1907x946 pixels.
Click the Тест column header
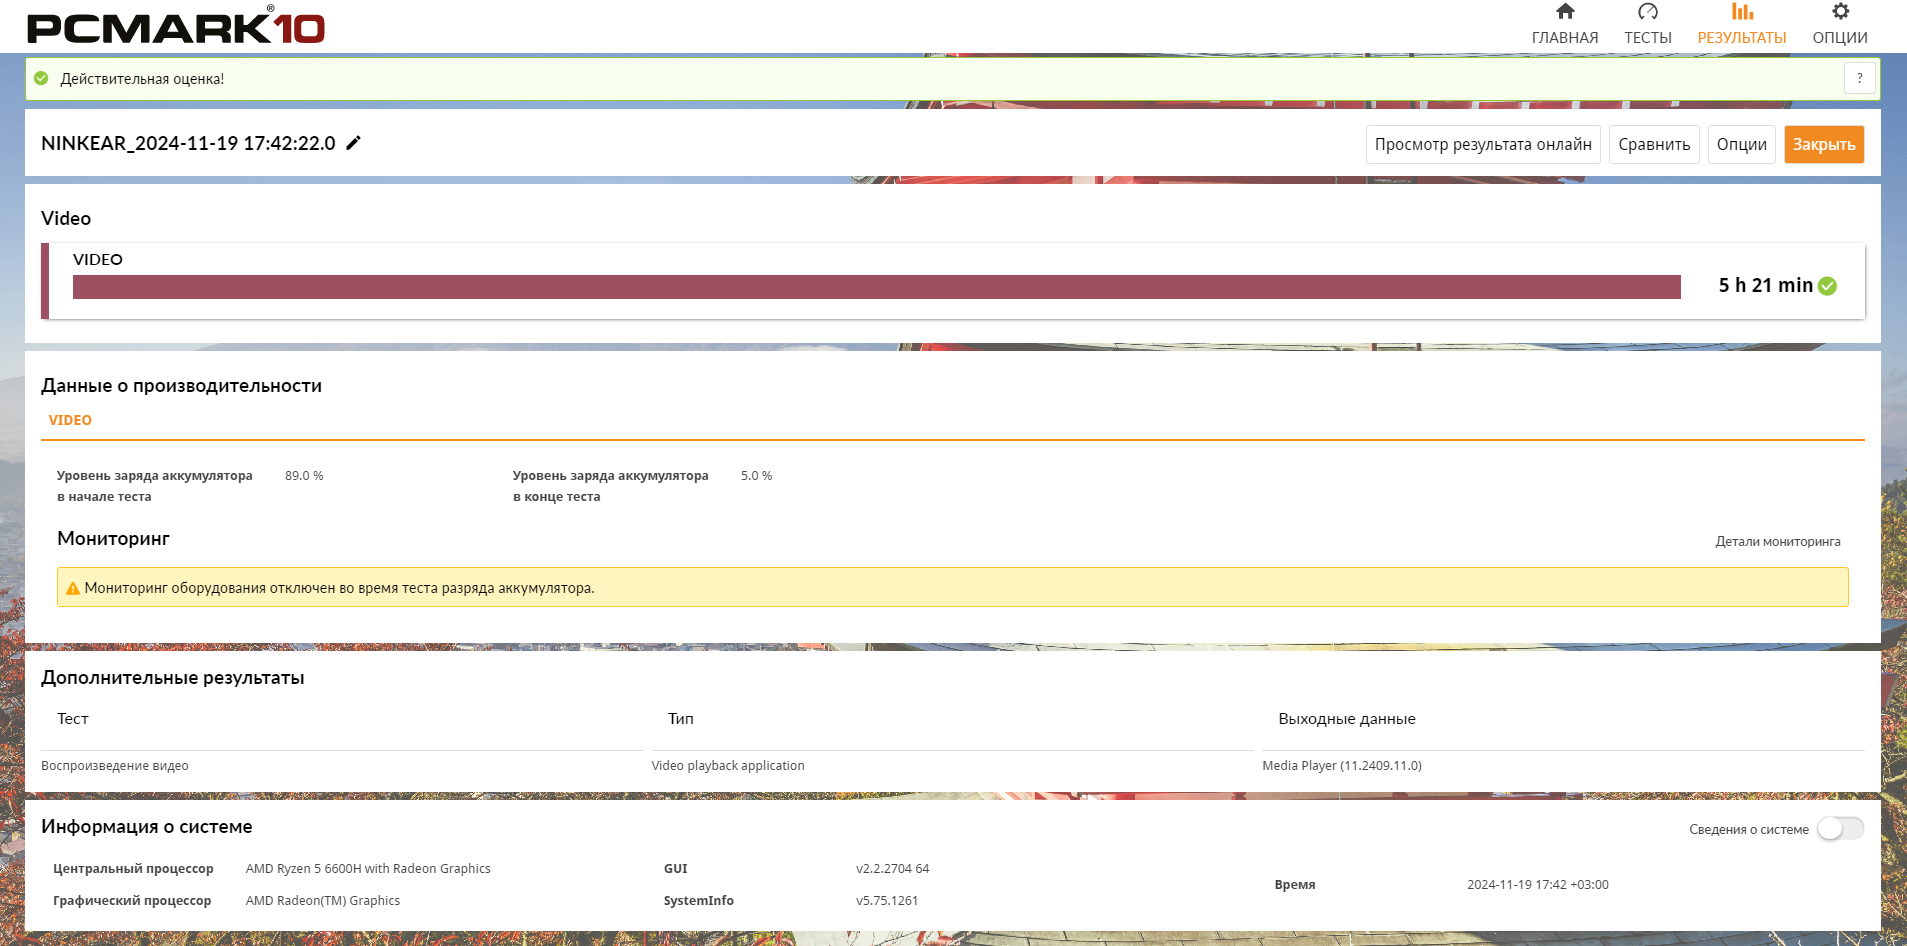click(73, 719)
